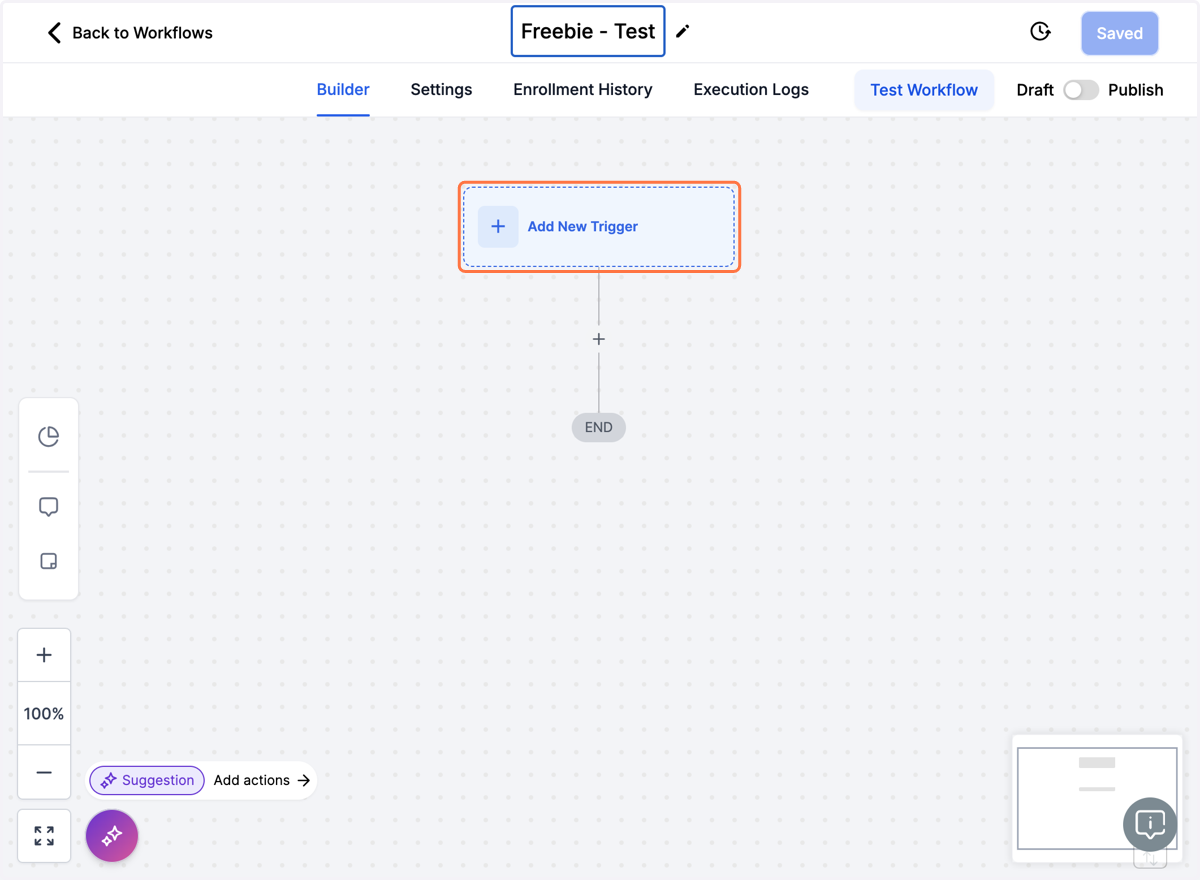Open the AI sparkle assistant button
The height and width of the screenshot is (880, 1200).
point(112,835)
